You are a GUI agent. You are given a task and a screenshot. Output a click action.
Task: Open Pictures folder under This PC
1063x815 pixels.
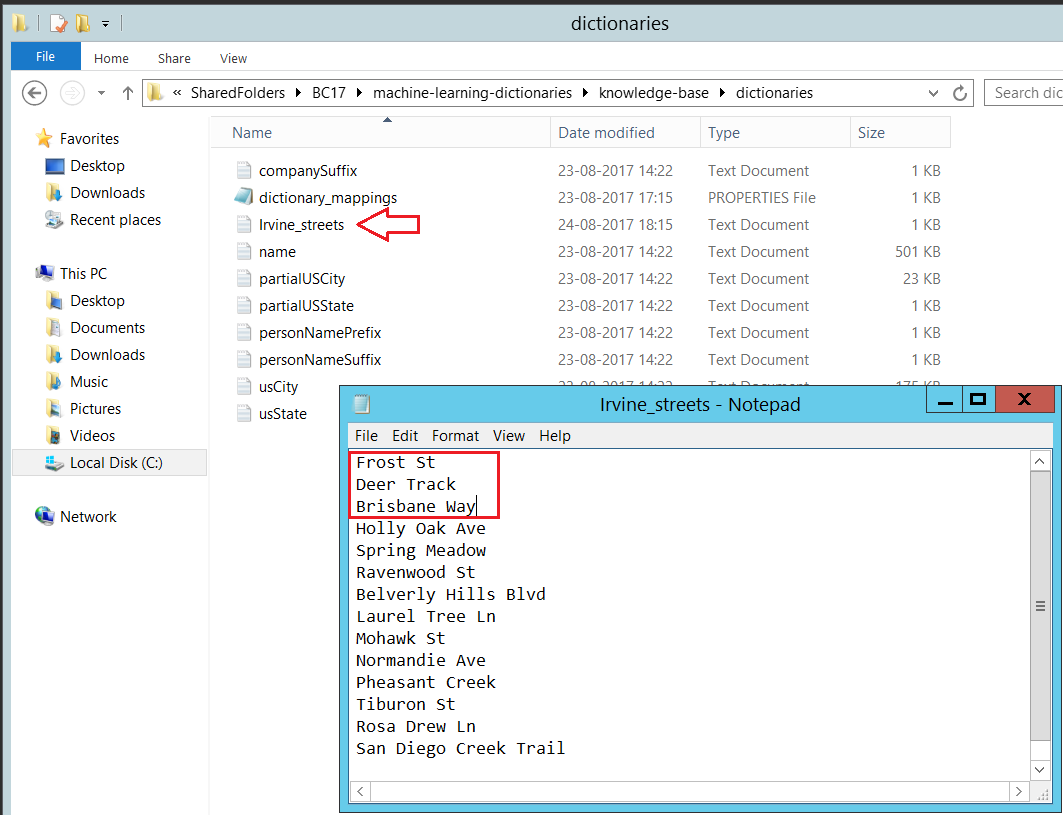[95, 409]
